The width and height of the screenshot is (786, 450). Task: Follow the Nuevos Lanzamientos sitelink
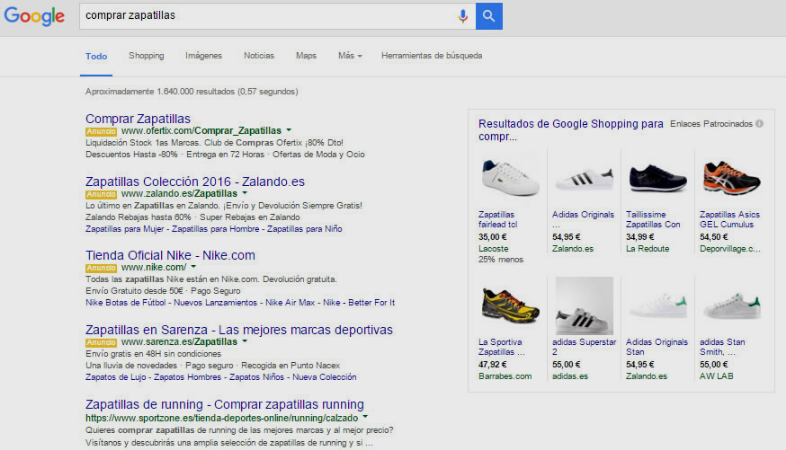[x=215, y=303]
